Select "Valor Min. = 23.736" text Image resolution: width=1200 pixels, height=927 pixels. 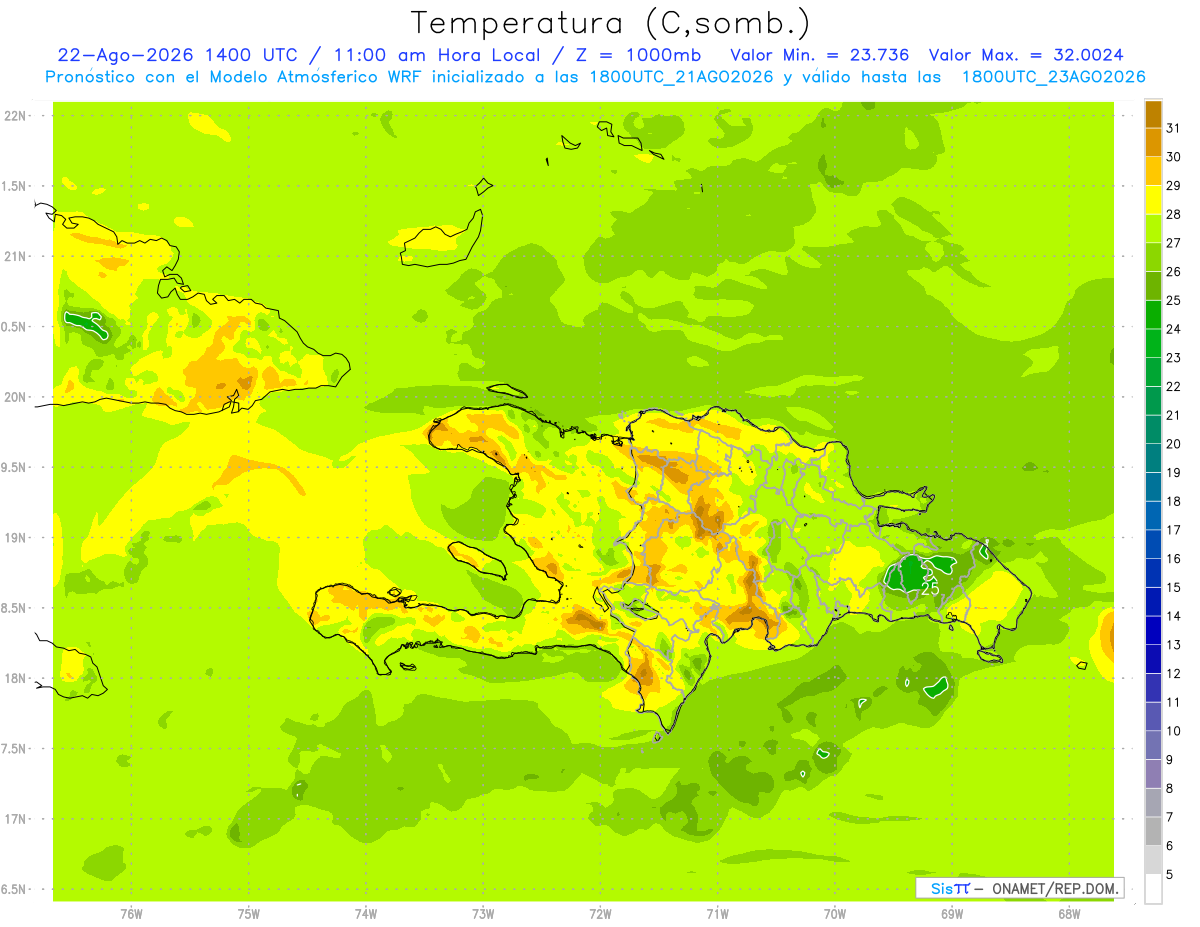click(x=820, y=55)
